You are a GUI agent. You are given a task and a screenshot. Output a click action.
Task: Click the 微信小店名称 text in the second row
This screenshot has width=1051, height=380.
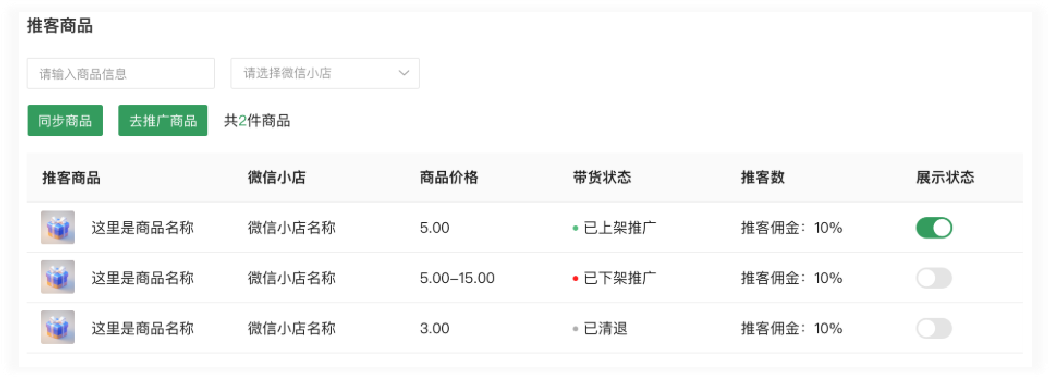(x=292, y=277)
